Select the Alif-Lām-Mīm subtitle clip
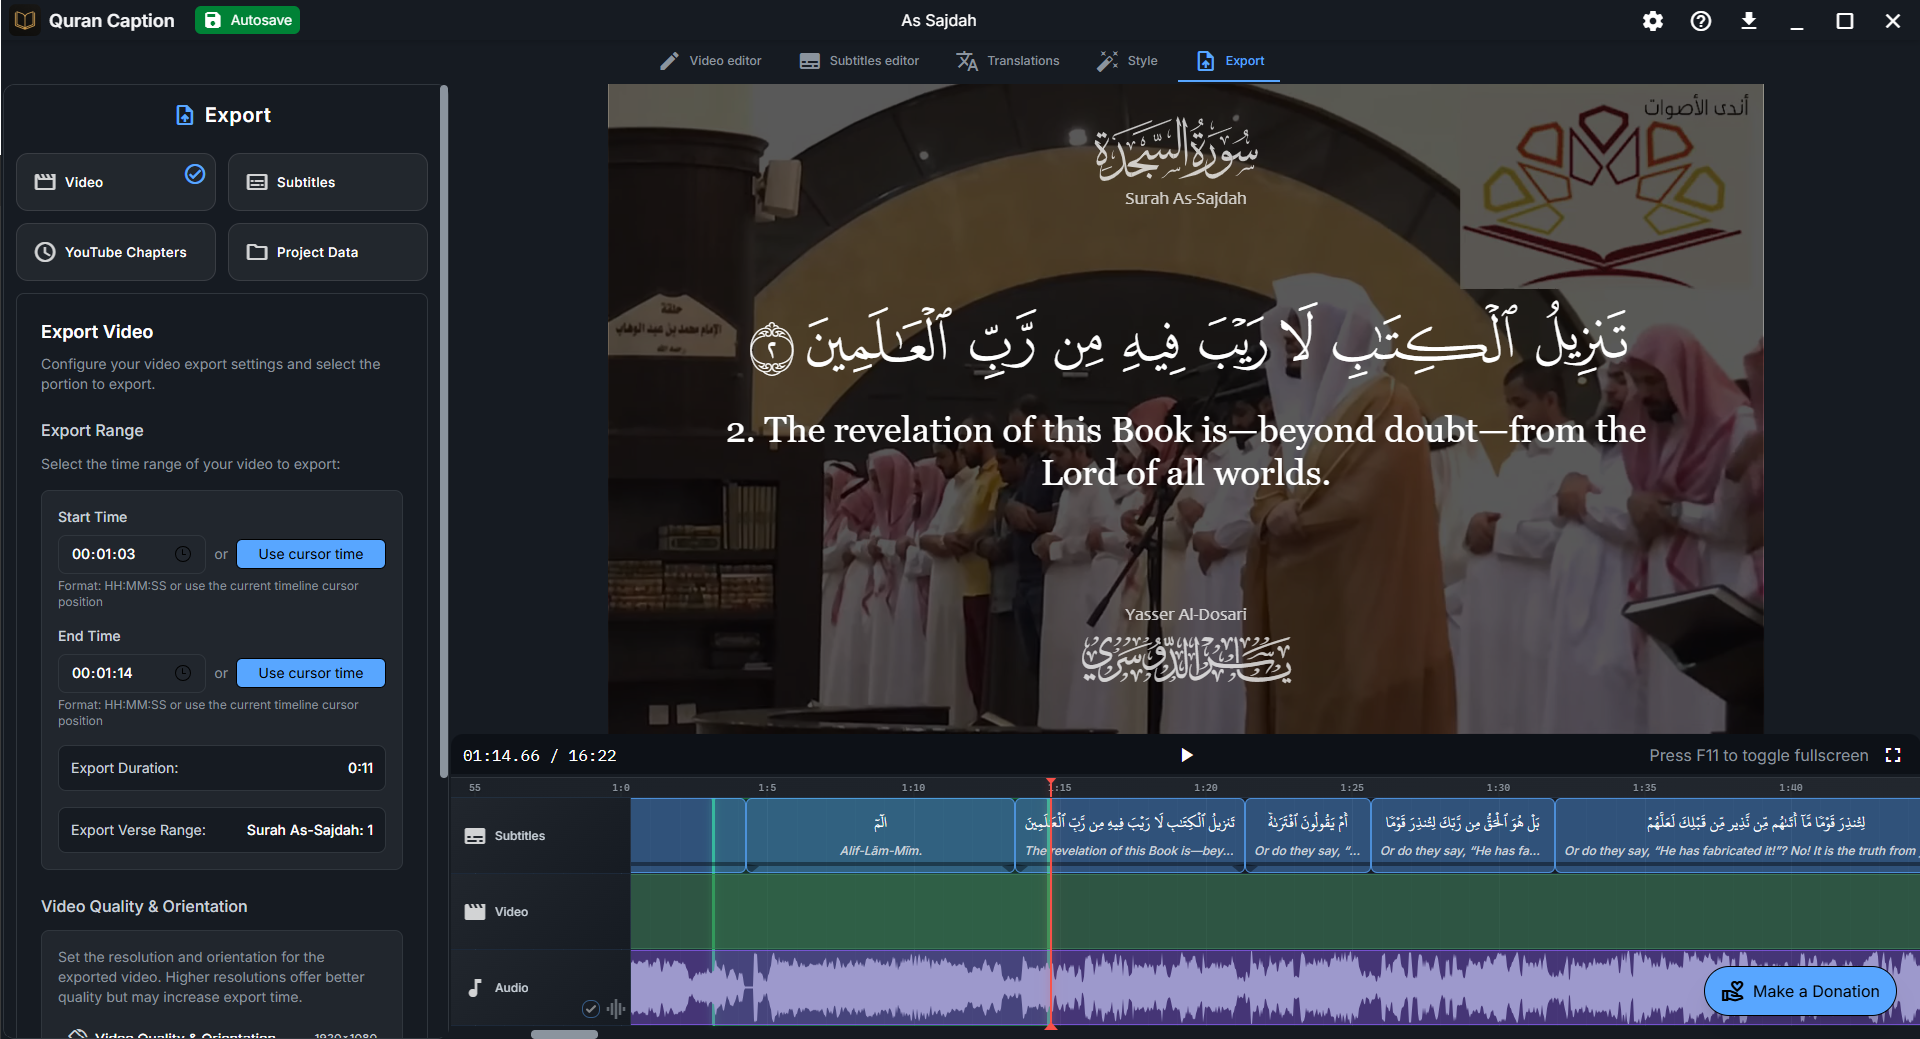 point(880,835)
